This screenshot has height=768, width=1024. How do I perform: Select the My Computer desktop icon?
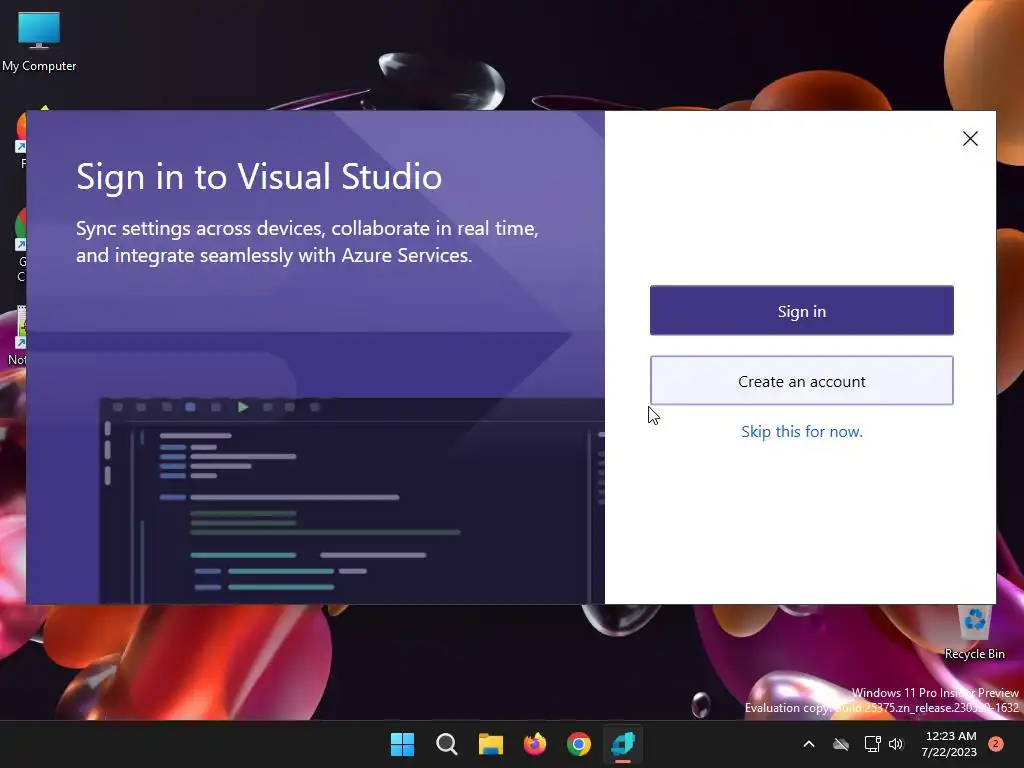point(39,41)
